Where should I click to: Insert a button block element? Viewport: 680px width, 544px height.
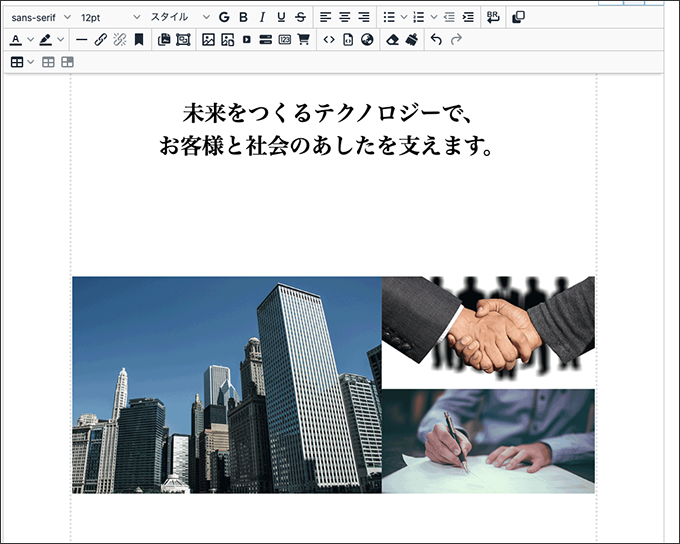click(265, 40)
